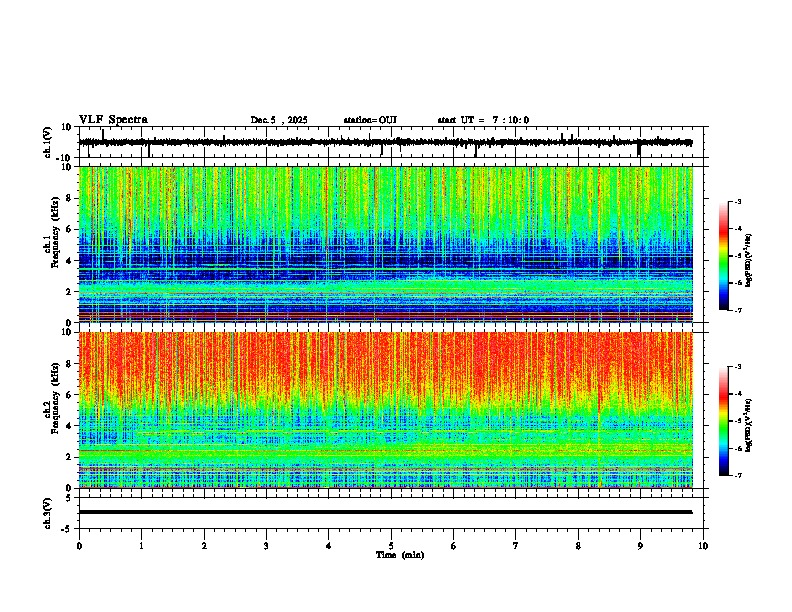792x612 pixels.
Task: Click the x-axis tick label "8"
Action: pyautogui.click(x=578, y=546)
